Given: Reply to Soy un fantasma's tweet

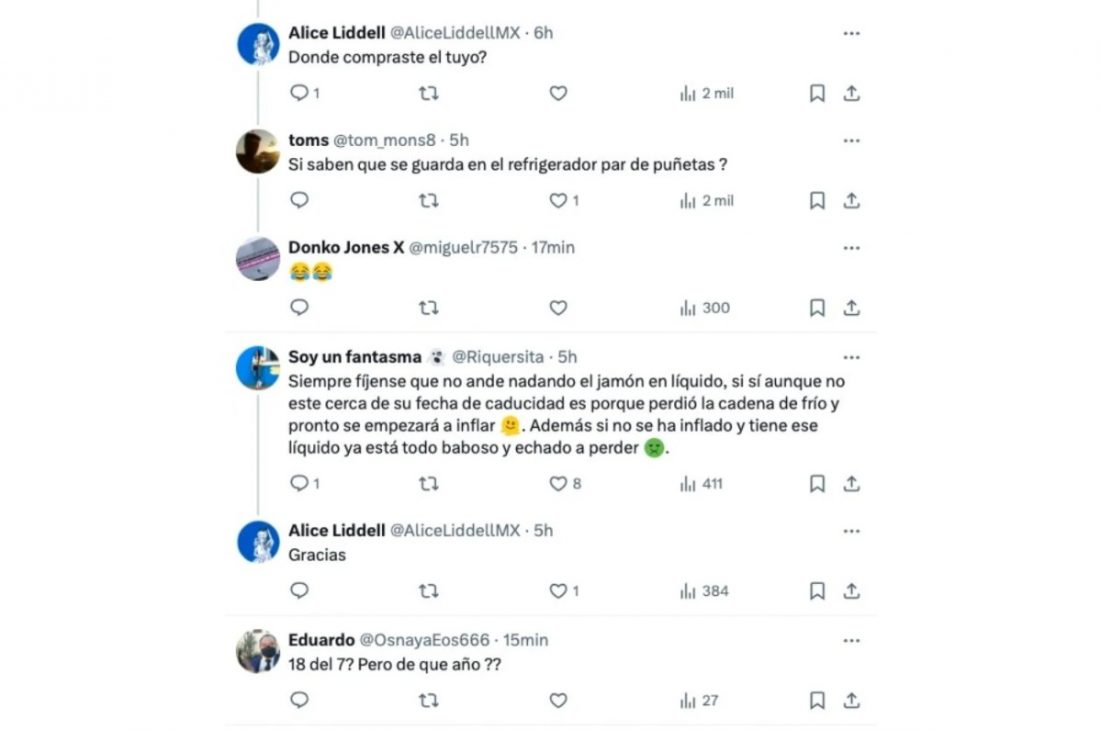Looking at the screenshot, I should click(x=305, y=483).
